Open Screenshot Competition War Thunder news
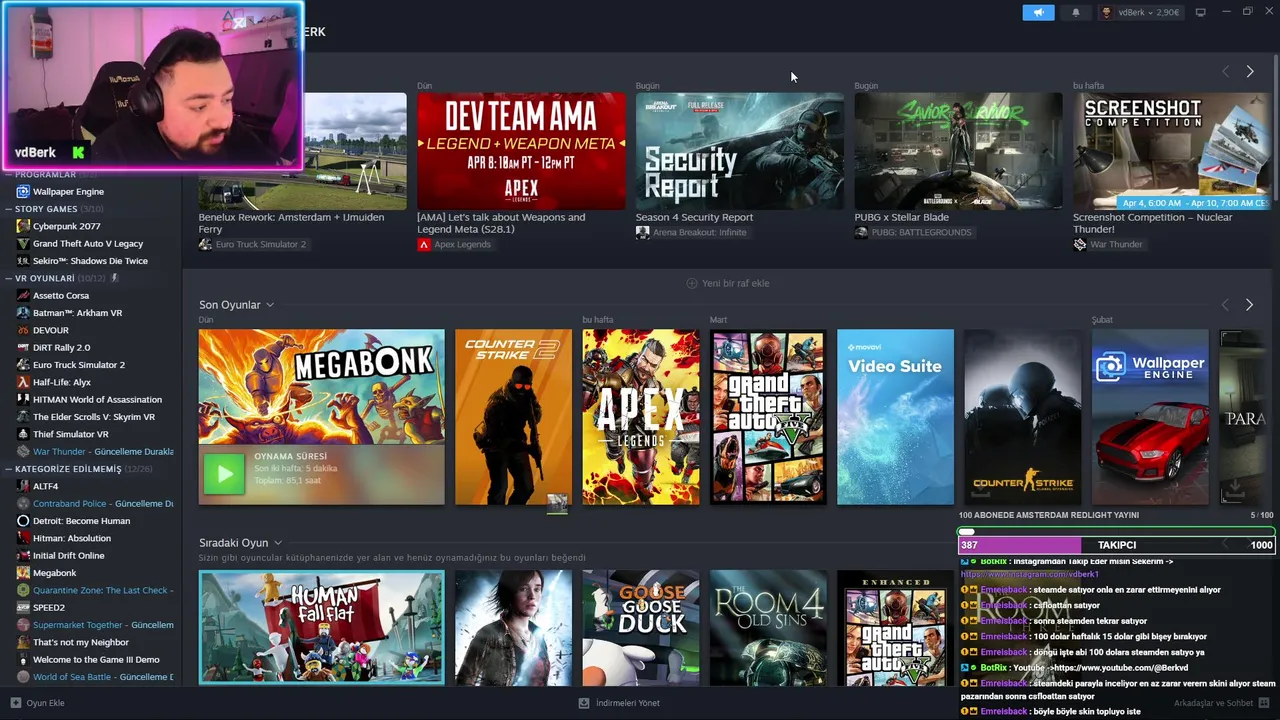 tap(1171, 151)
